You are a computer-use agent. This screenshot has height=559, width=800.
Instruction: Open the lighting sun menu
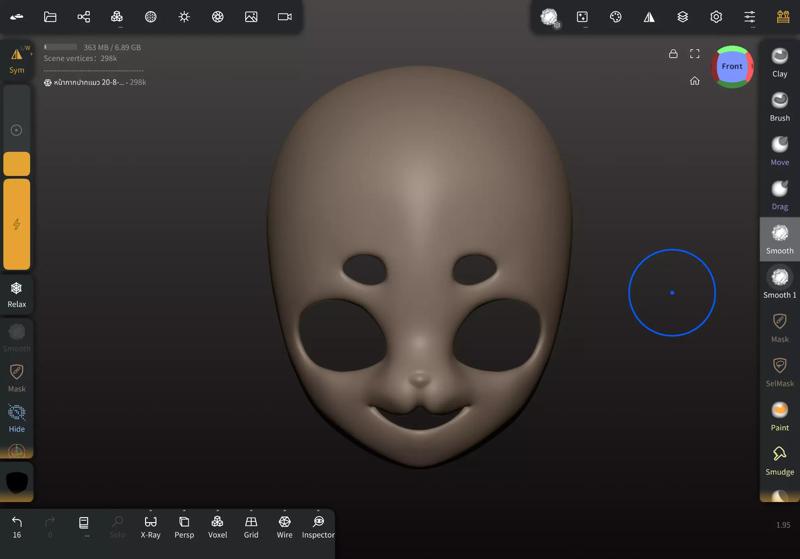click(x=184, y=17)
